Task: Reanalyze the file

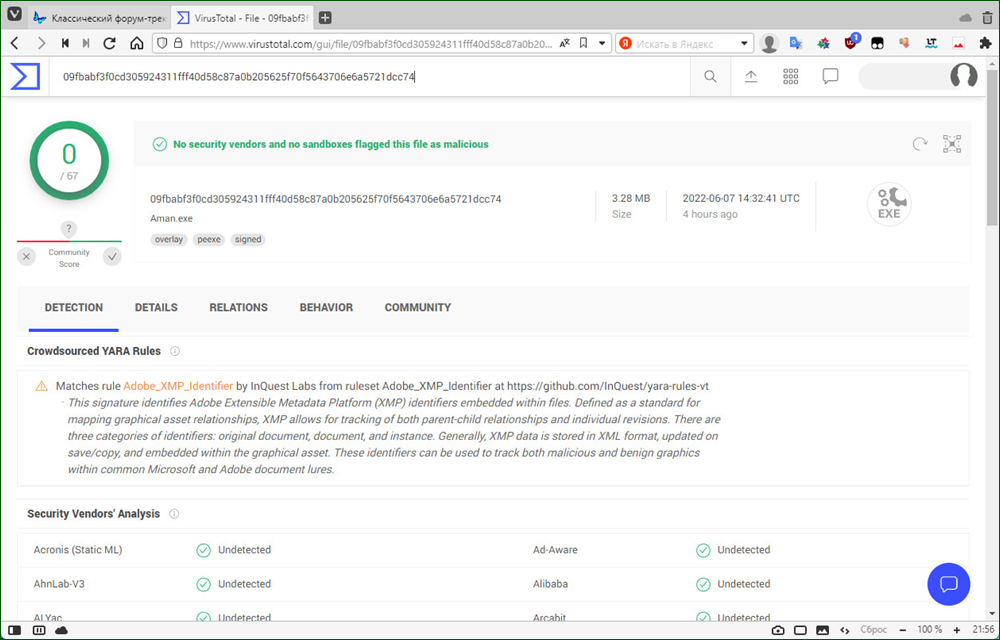Action: click(920, 144)
